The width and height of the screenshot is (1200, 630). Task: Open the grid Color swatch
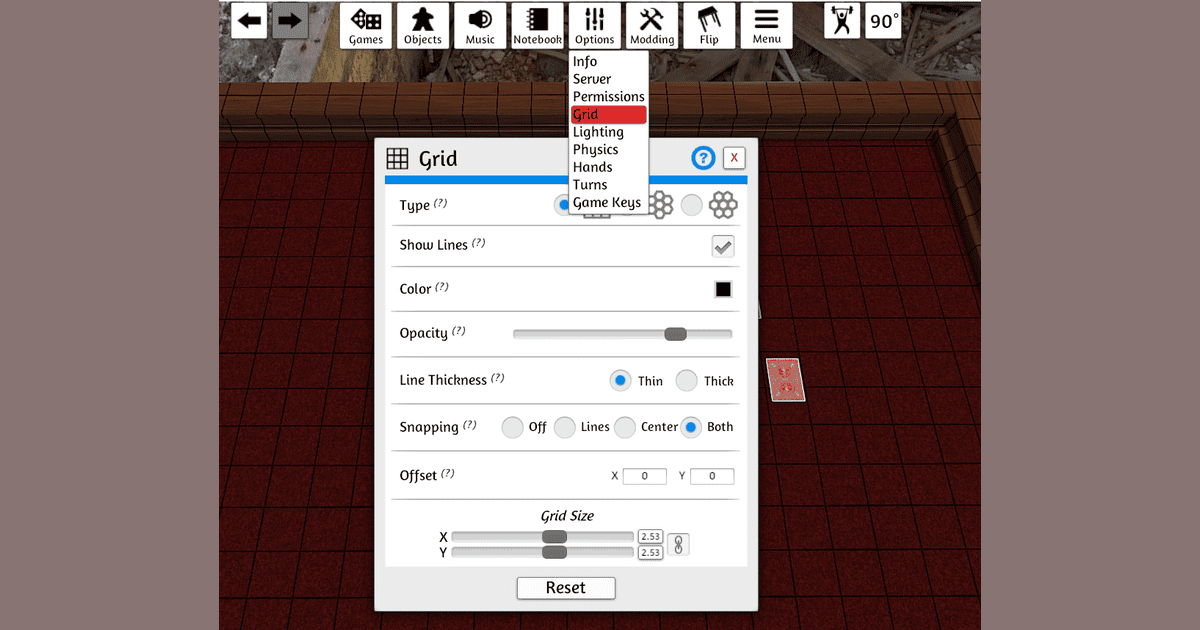click(x=722, y=289)
